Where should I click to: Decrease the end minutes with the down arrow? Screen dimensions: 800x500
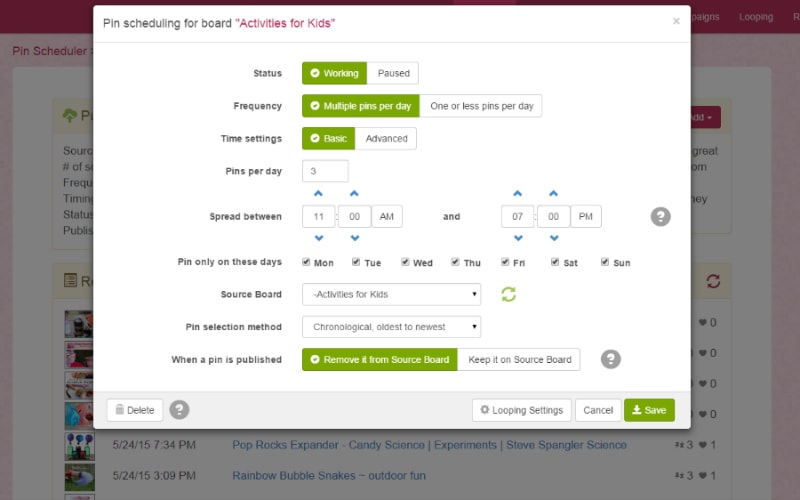pyautogui.click(x=554, y=238)
